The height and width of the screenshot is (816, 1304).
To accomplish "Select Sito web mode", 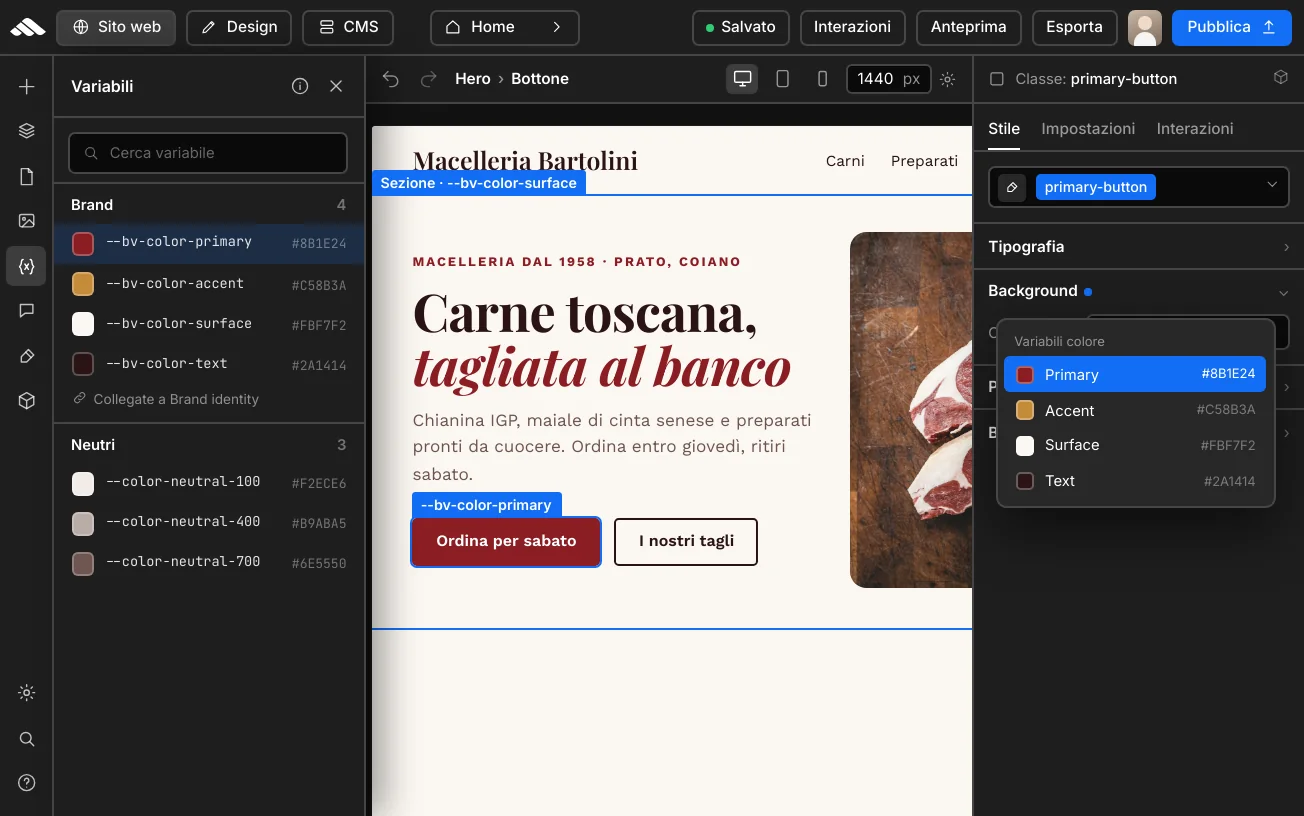I will click(116, 27).
